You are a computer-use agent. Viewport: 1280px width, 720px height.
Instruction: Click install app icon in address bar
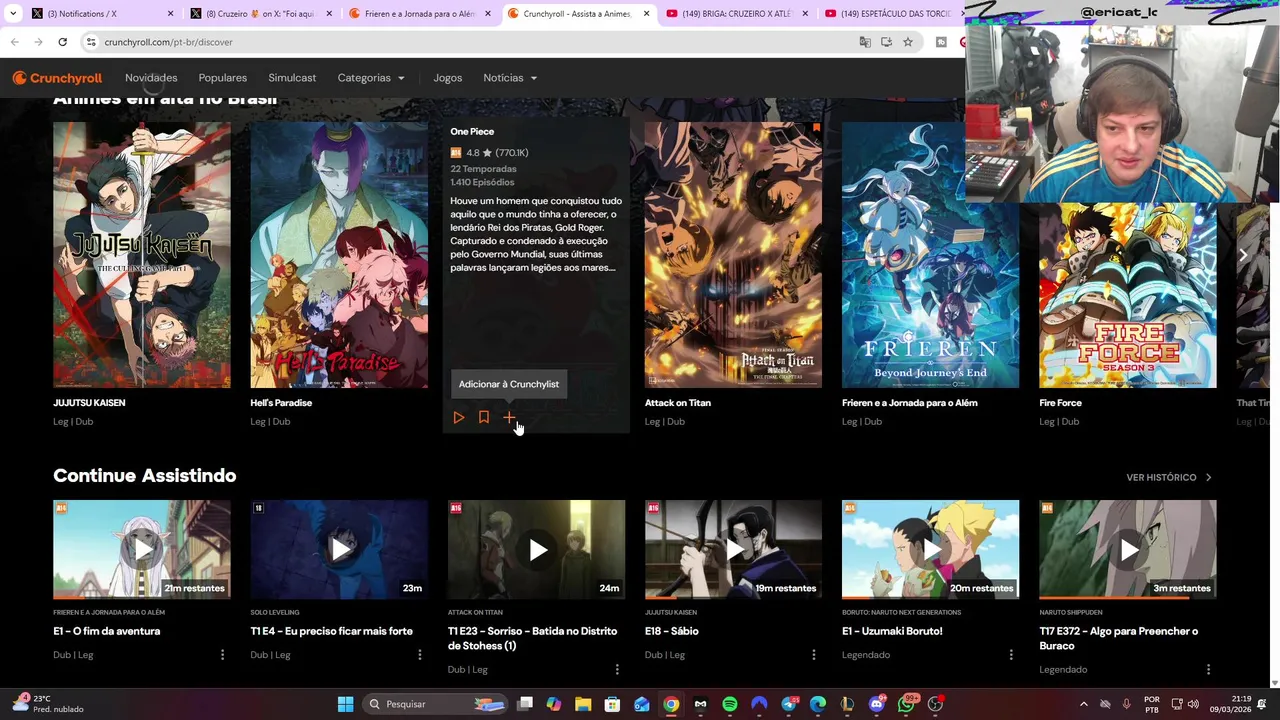pos(886,42)
